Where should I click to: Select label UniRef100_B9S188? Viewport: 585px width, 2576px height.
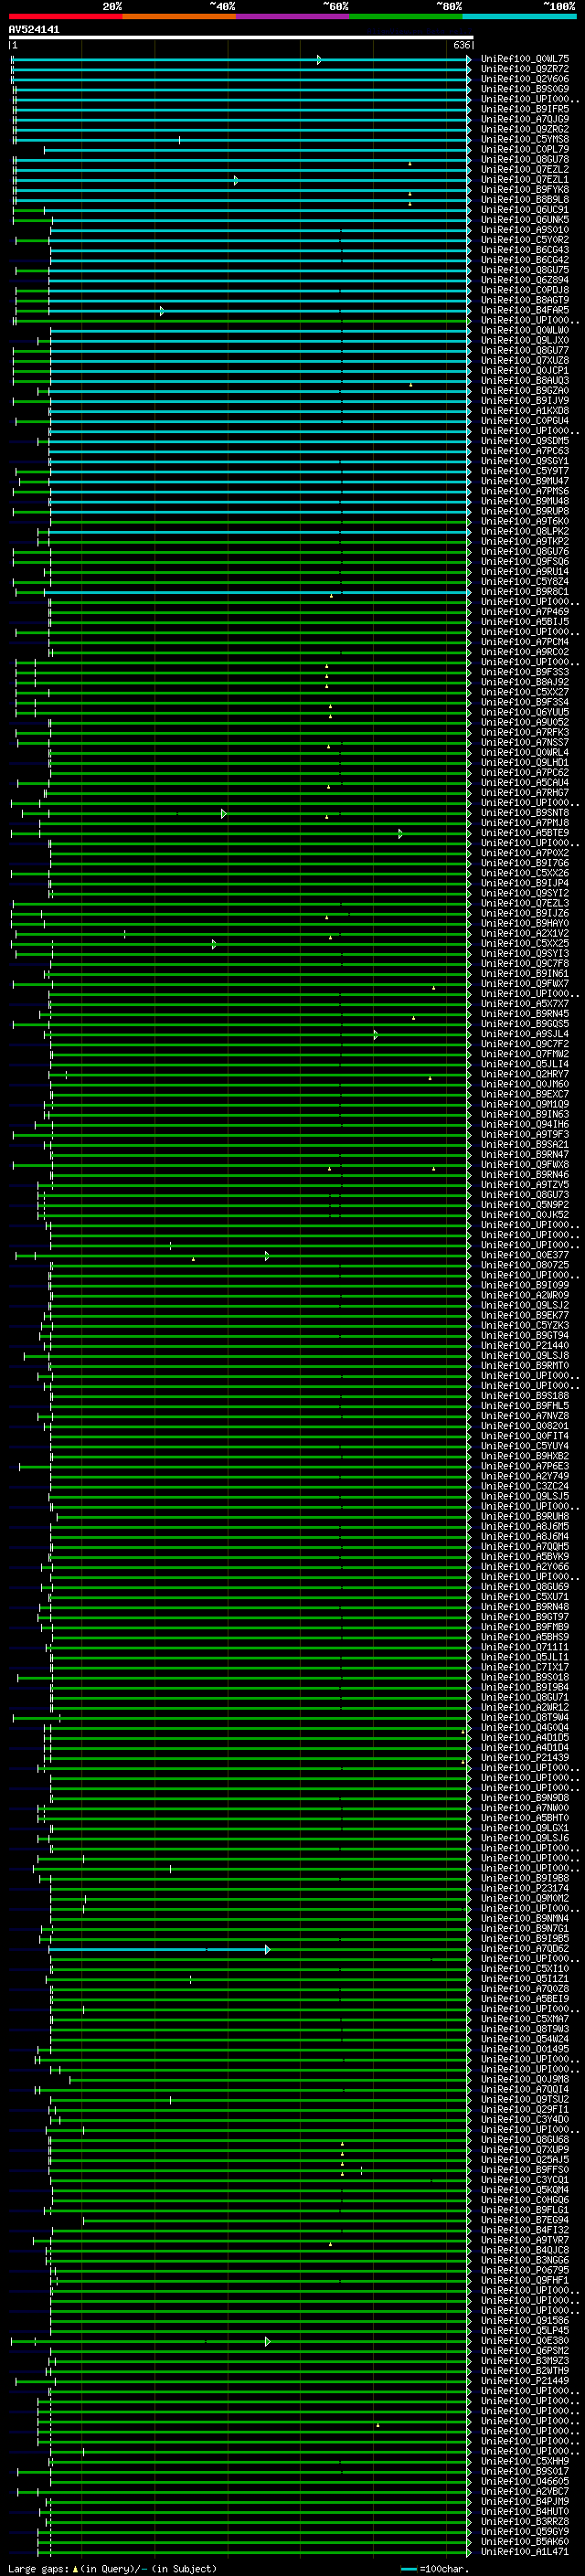(525, 1396)
